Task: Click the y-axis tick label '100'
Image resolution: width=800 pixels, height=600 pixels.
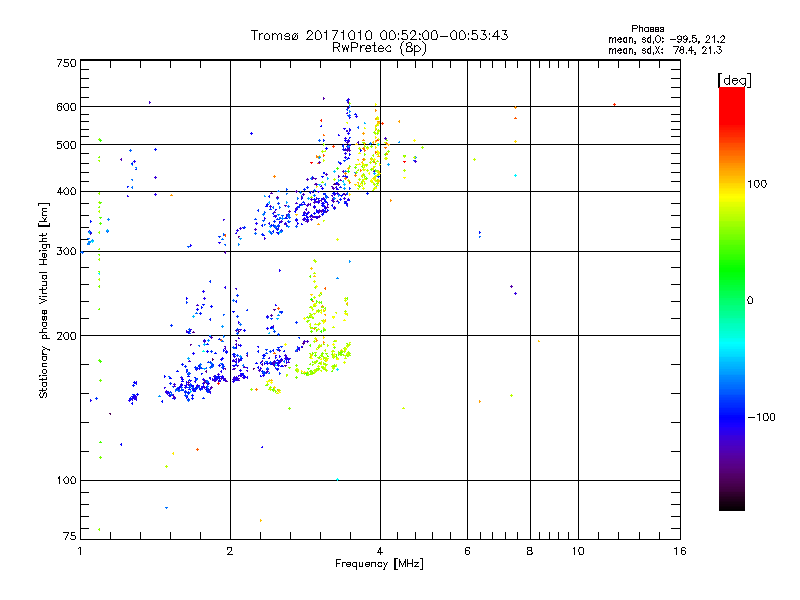Action: (x=66, y=481)
